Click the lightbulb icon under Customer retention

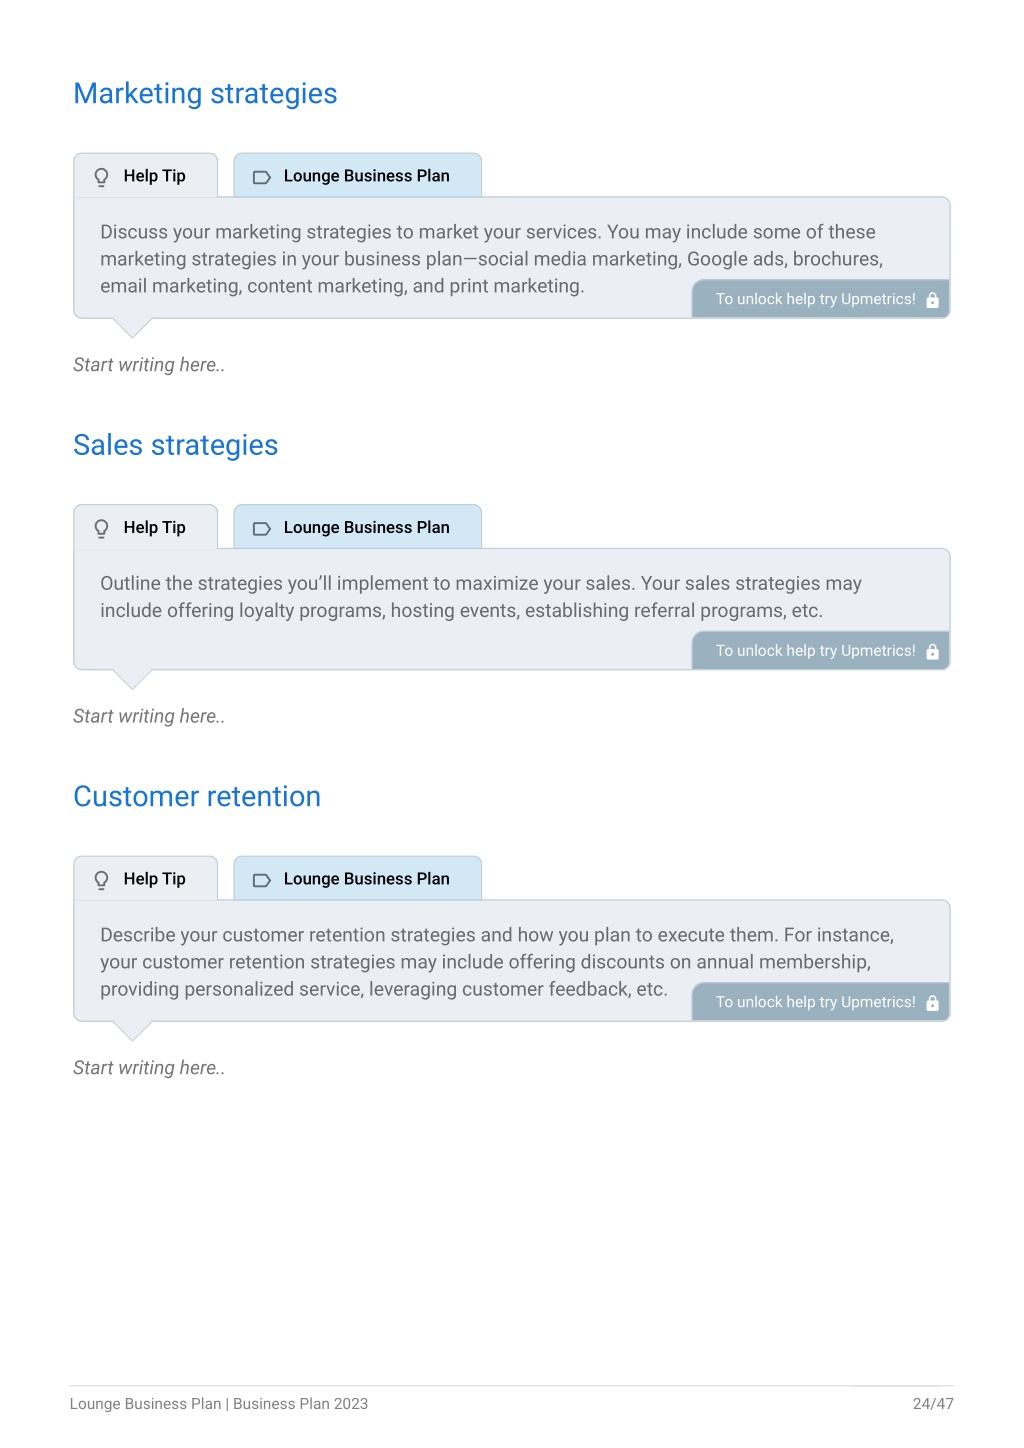pyautogui.click(x=101, y=880)
